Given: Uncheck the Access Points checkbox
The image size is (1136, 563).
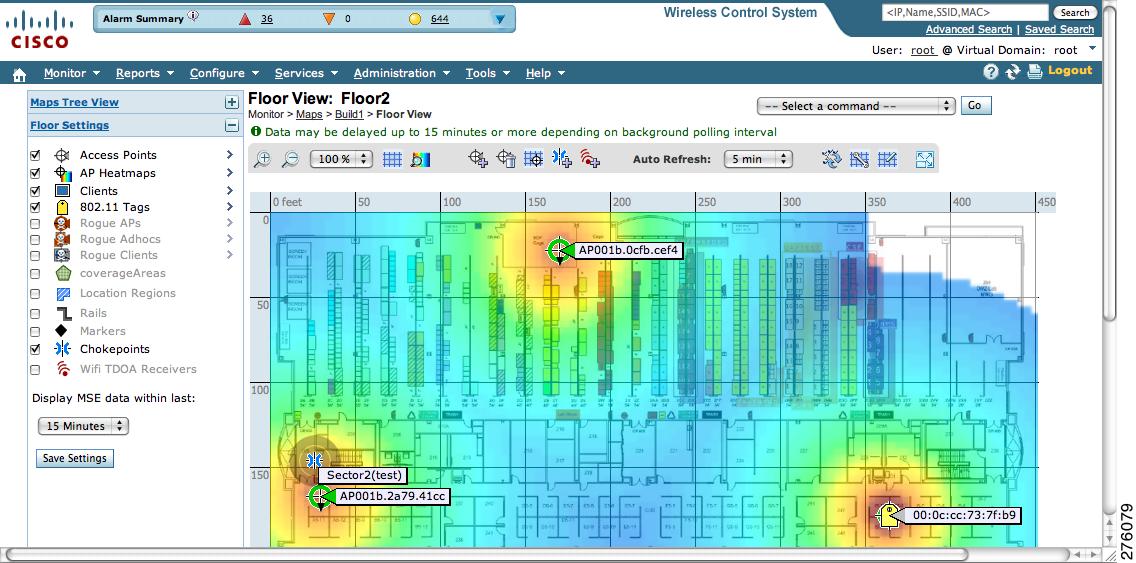Looking at the screenshot, I should (x=35, y=155).
